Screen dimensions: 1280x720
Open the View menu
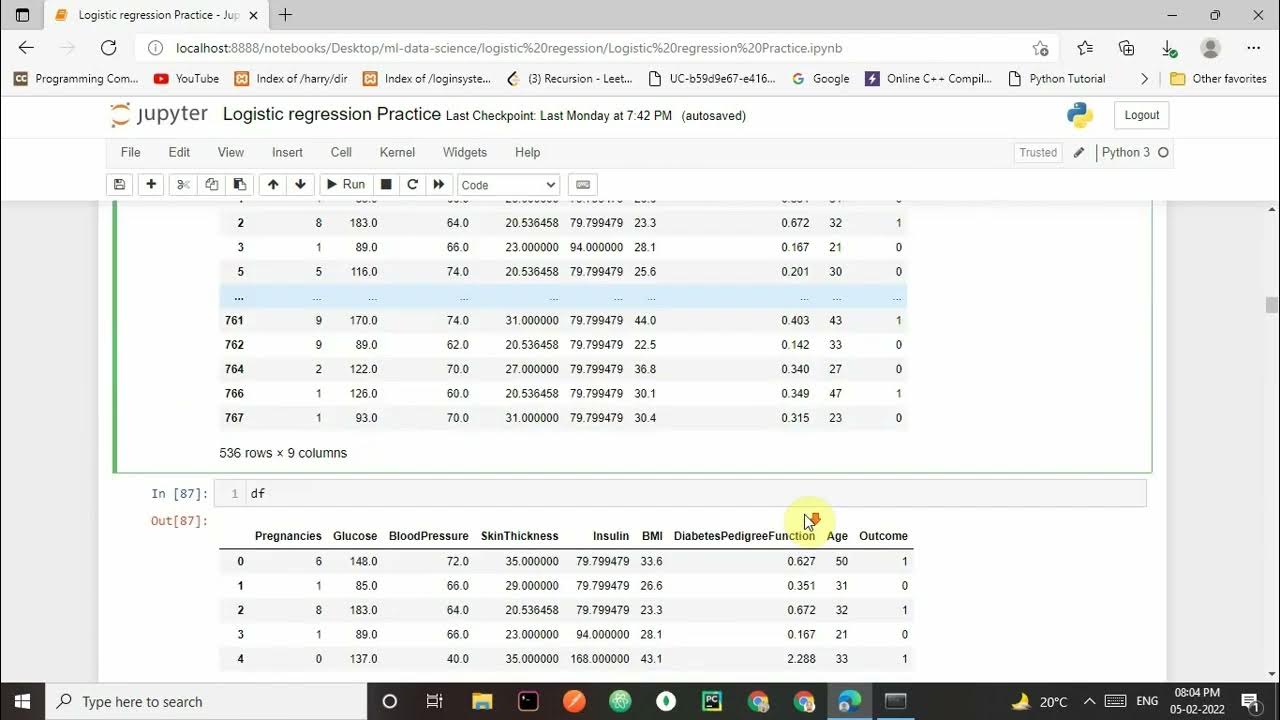coord(231,152)
